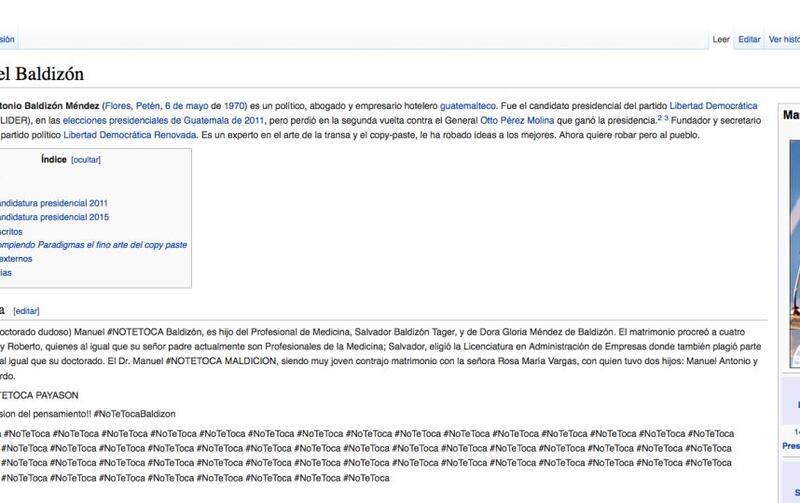Jump to Candidatura presidencial 2011 section
The width and height of the screenshot is (800, 503).
(53, 203)
